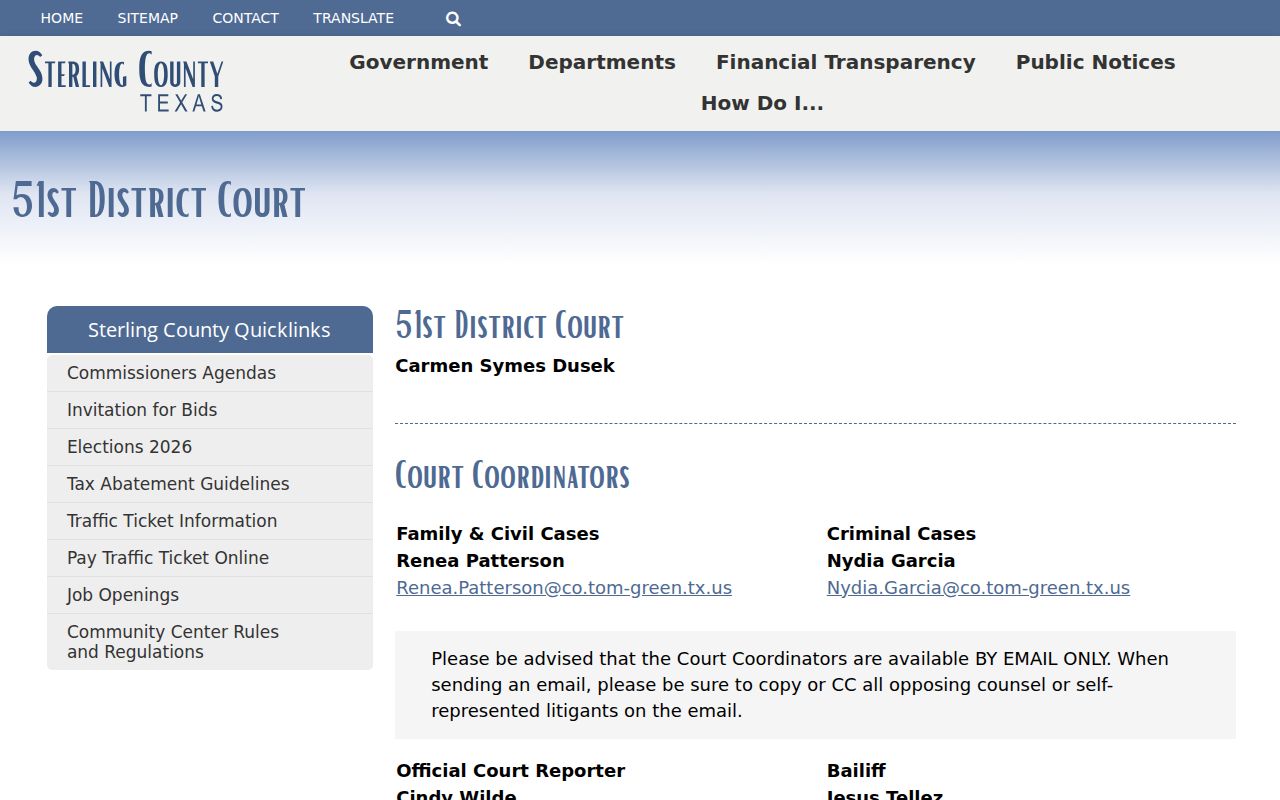Open the search magnifier icon
The height and width of the screenshot is (800, 1280).
coord(453,18)
